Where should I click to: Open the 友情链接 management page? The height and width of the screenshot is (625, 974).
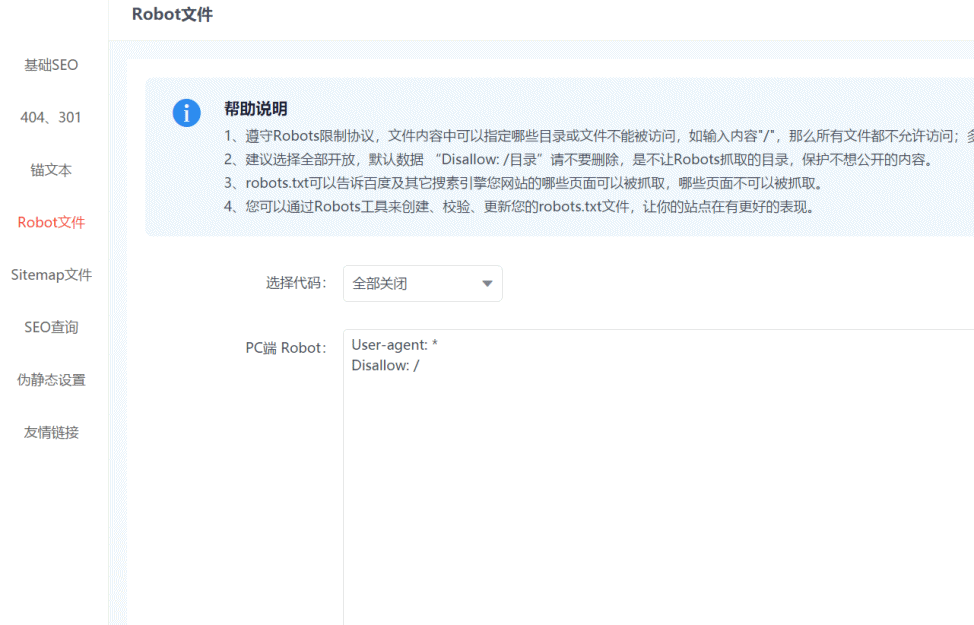click(51, 432)
